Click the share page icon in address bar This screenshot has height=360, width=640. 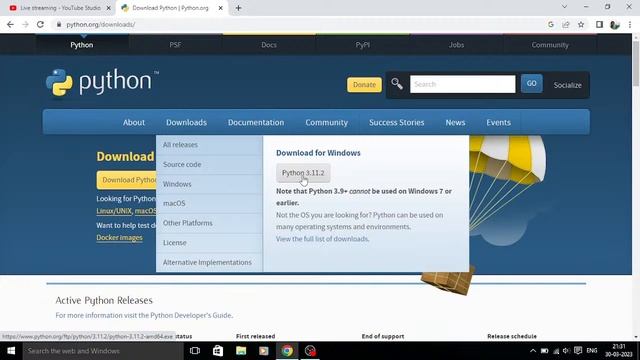[566, 24]
